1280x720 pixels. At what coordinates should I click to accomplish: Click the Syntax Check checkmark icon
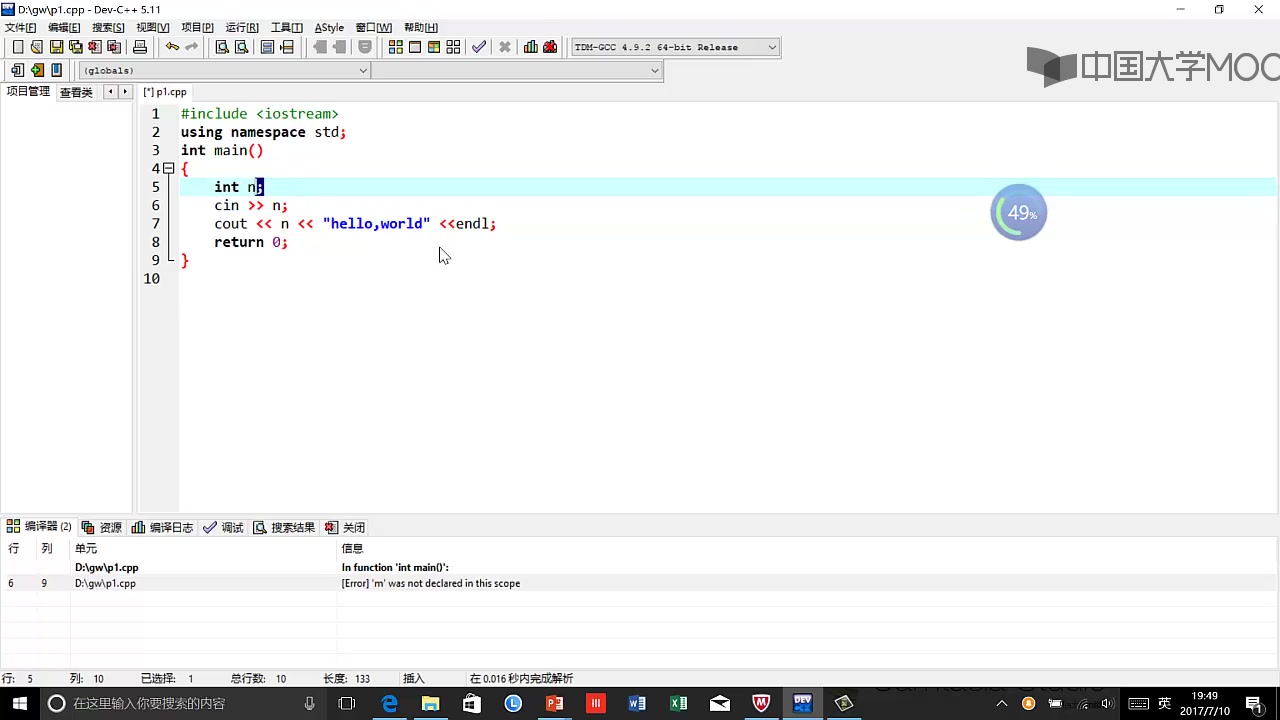(x=479, y=47)
